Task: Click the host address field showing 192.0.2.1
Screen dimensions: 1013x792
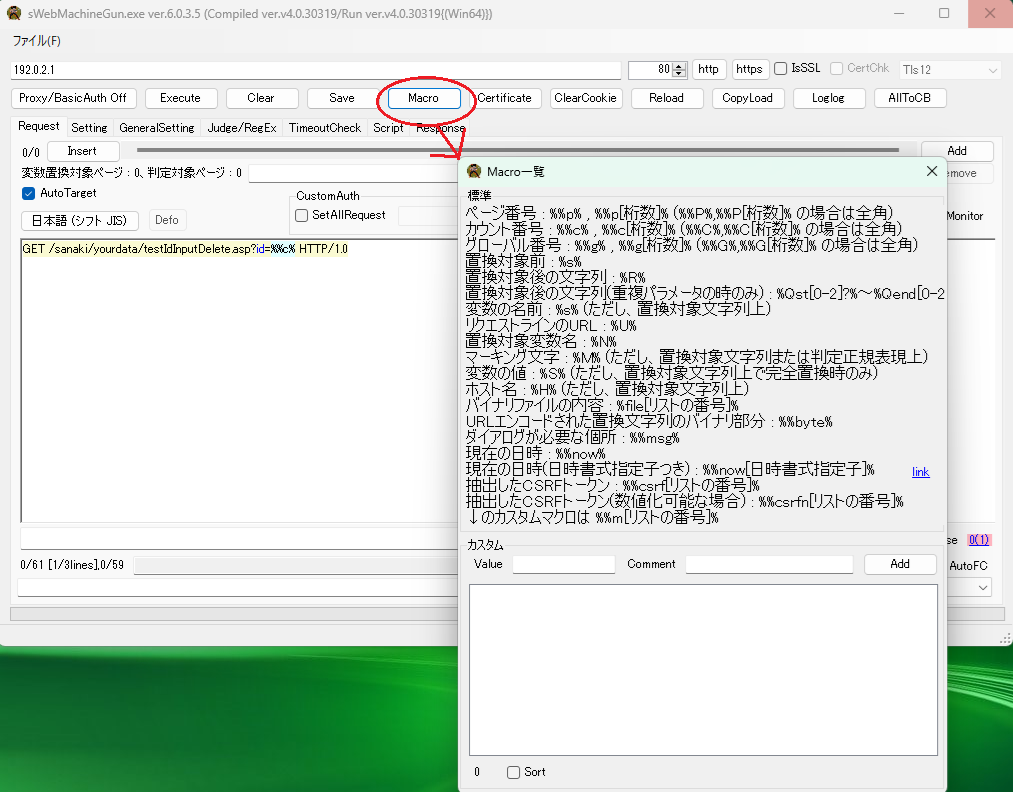Action: [315, 70]
